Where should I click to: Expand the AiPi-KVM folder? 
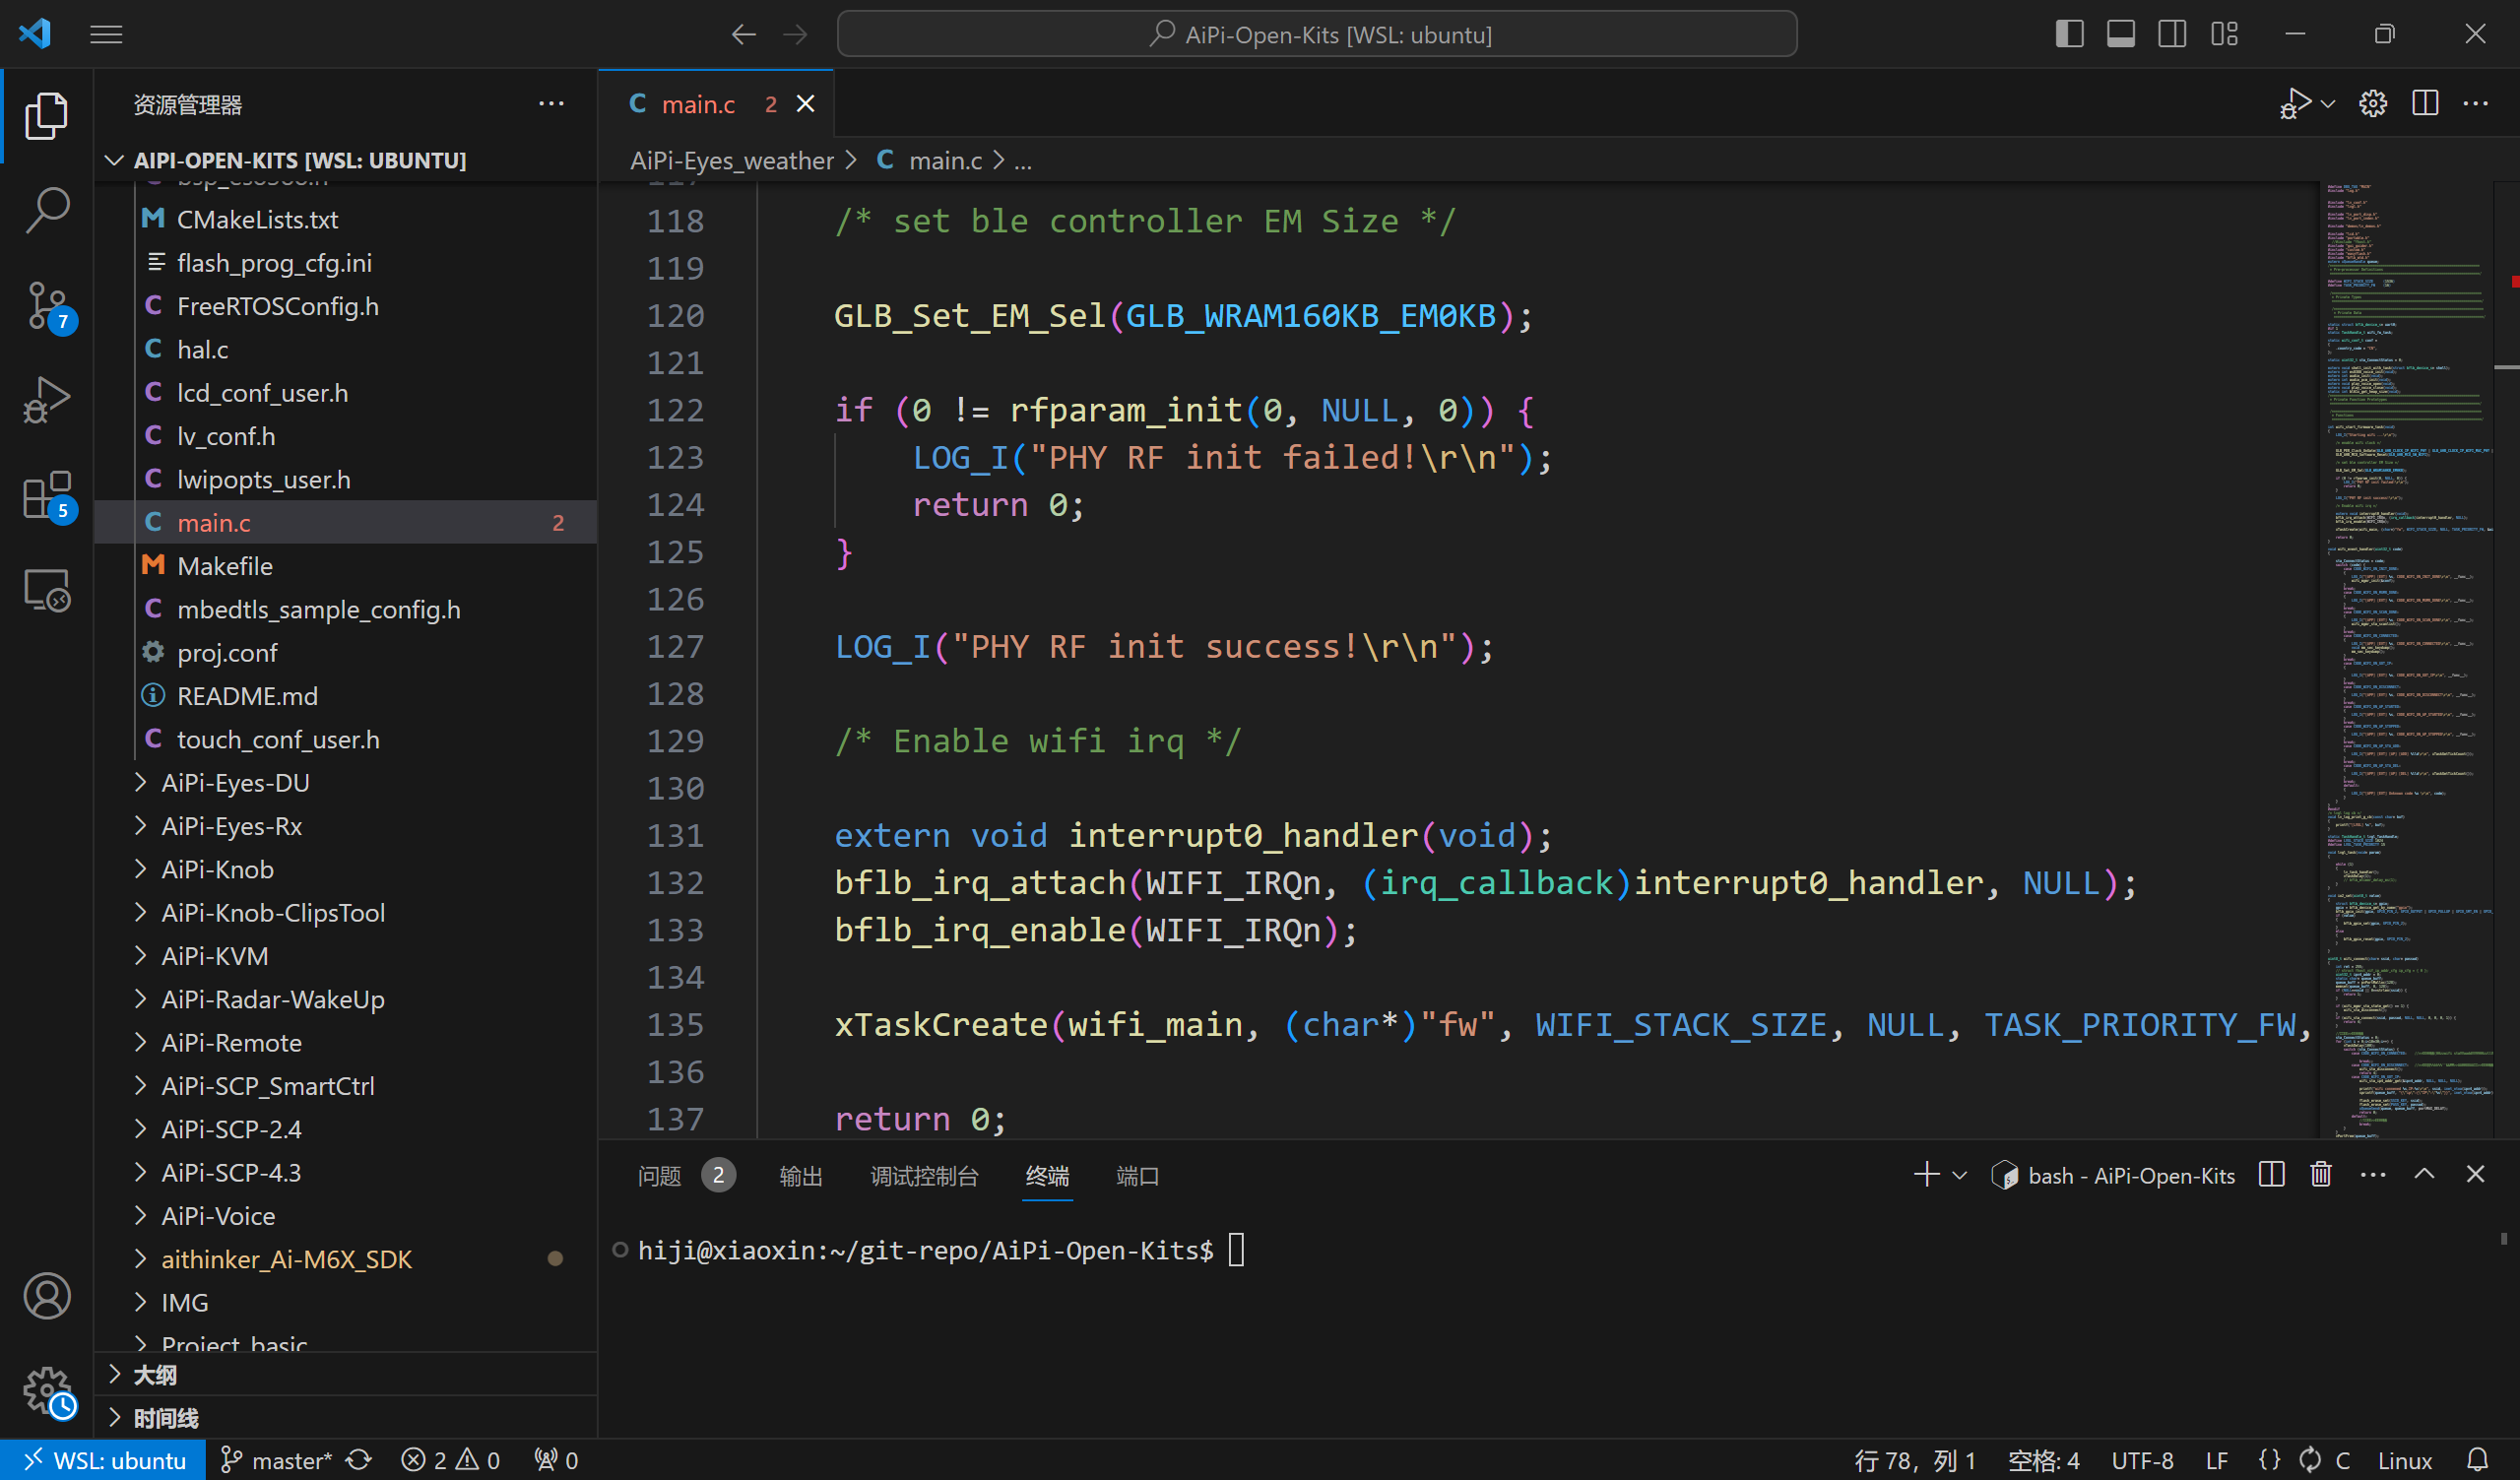pyautogui.click(x=346, y=956)
